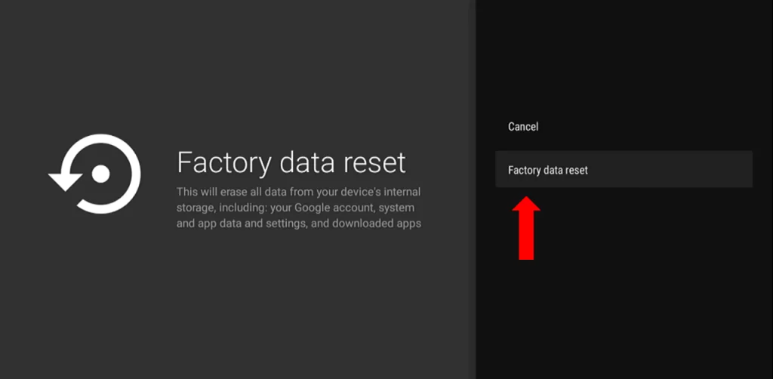Select Cancel in the right menu
The width and height of the screenshot is (775, 379).
(523, 126)
